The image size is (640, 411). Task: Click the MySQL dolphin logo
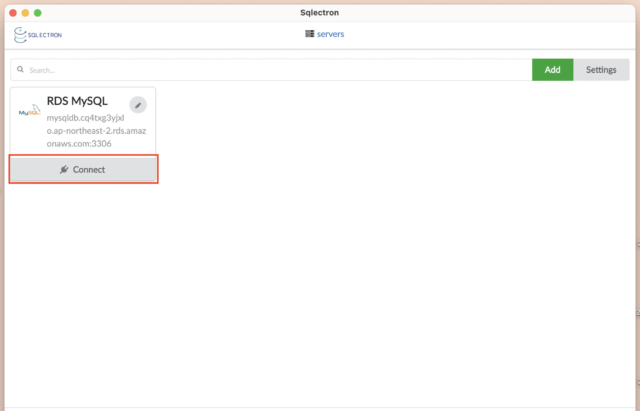coord(29,110)
